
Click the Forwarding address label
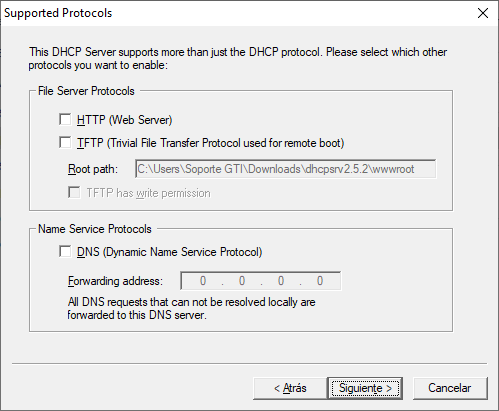point(115,281)
